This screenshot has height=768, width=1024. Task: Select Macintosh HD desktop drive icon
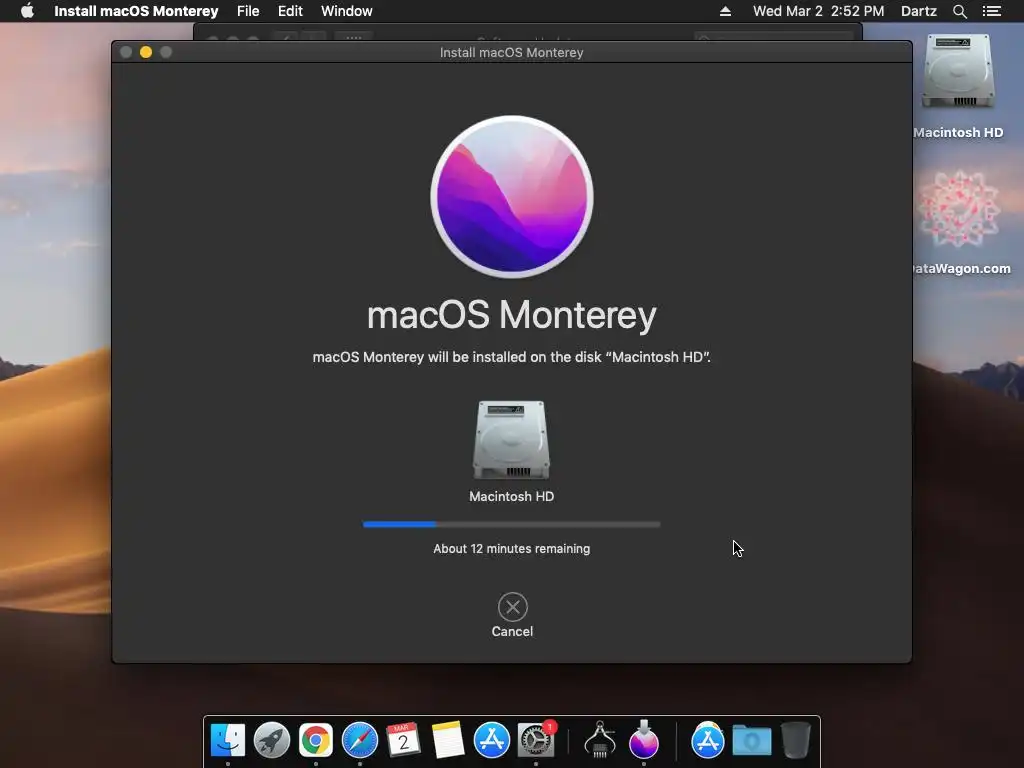958,71
